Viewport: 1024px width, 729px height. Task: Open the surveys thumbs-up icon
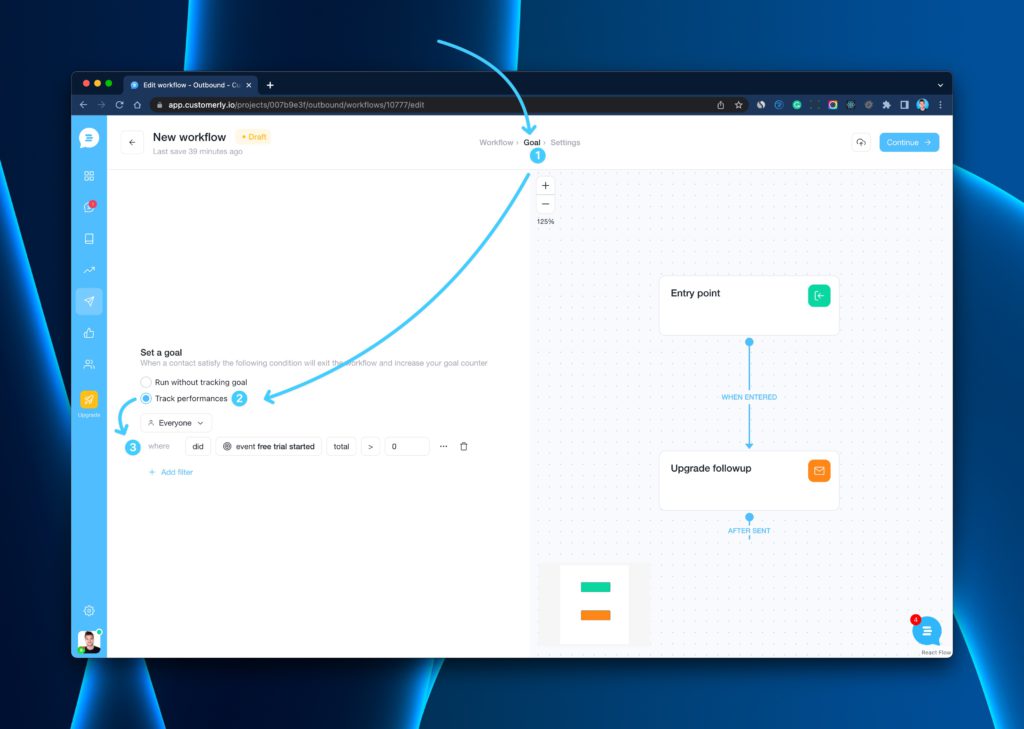click(89, 333)
